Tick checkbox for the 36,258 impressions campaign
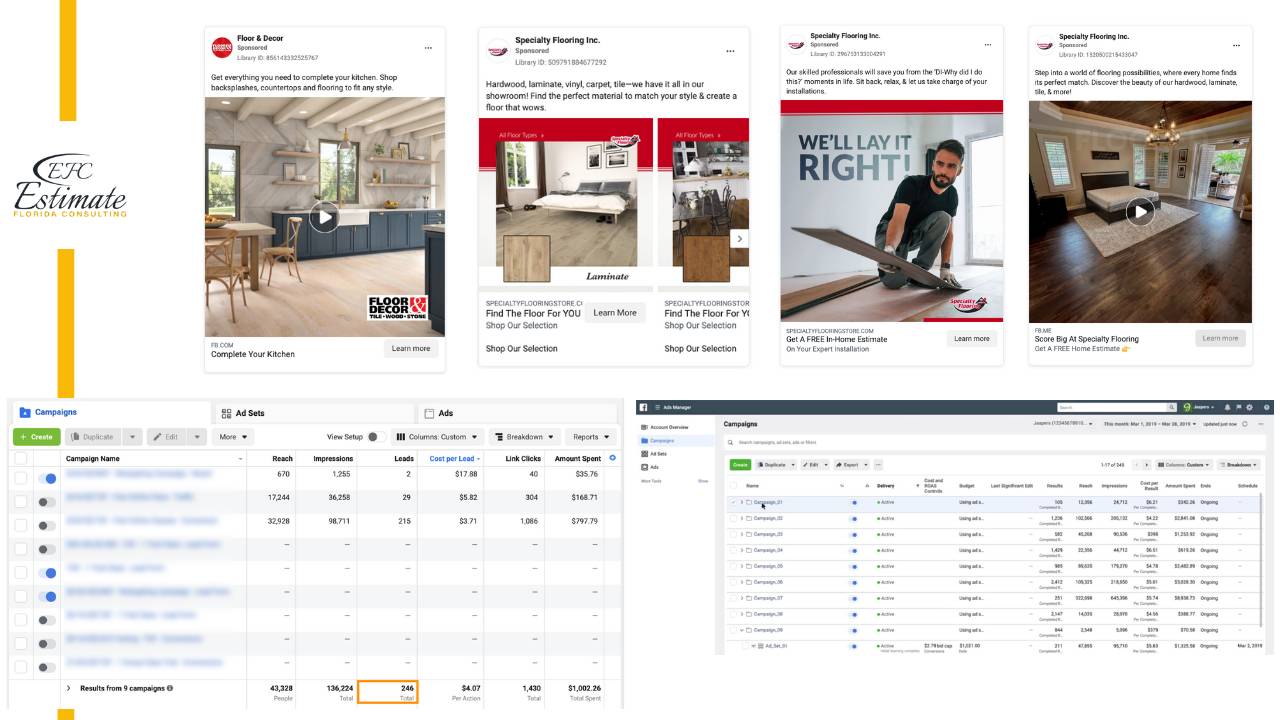The height and width of the screenshot is (720, 1280). pos(21,502)
